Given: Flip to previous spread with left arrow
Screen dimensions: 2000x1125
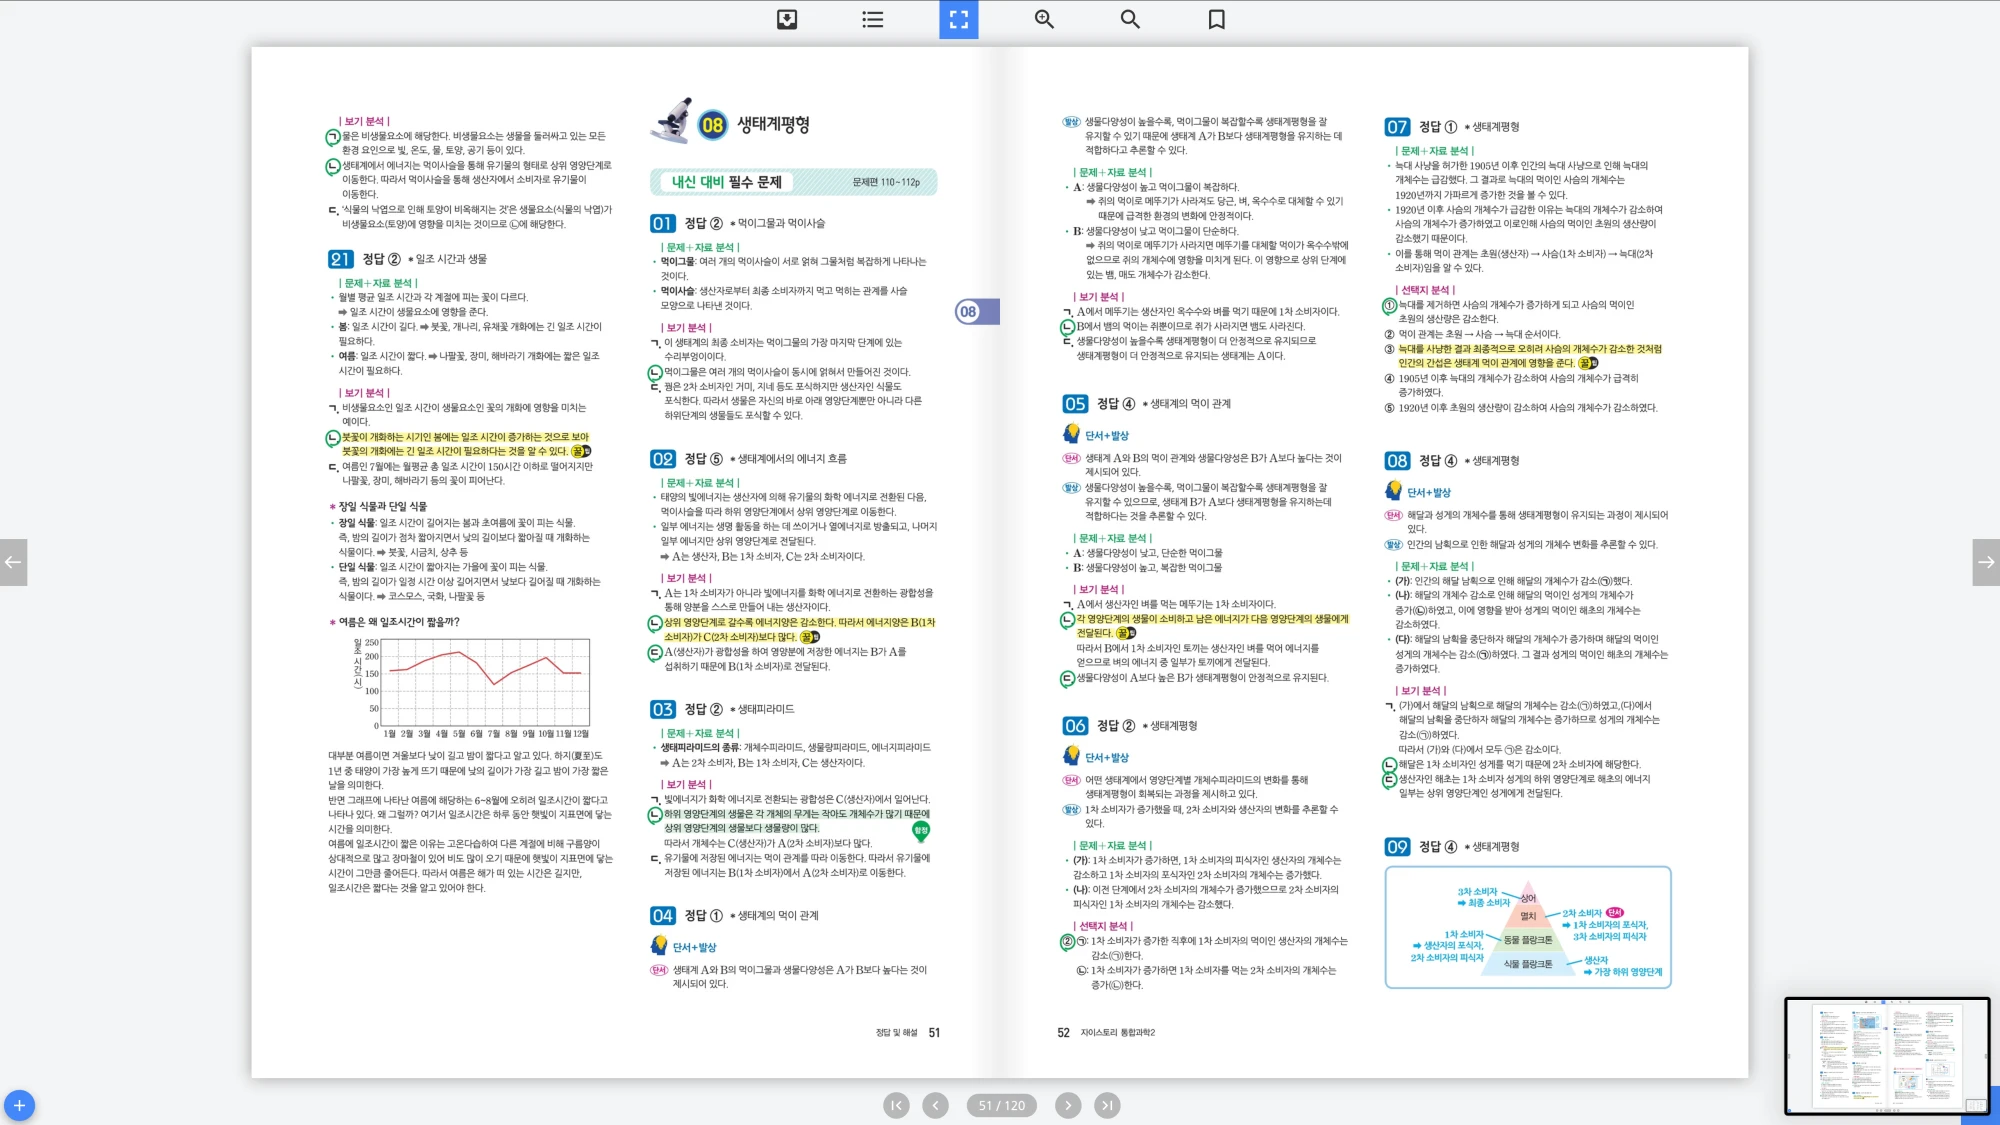Looking at the screenshot, I should (x=13, y=562).
